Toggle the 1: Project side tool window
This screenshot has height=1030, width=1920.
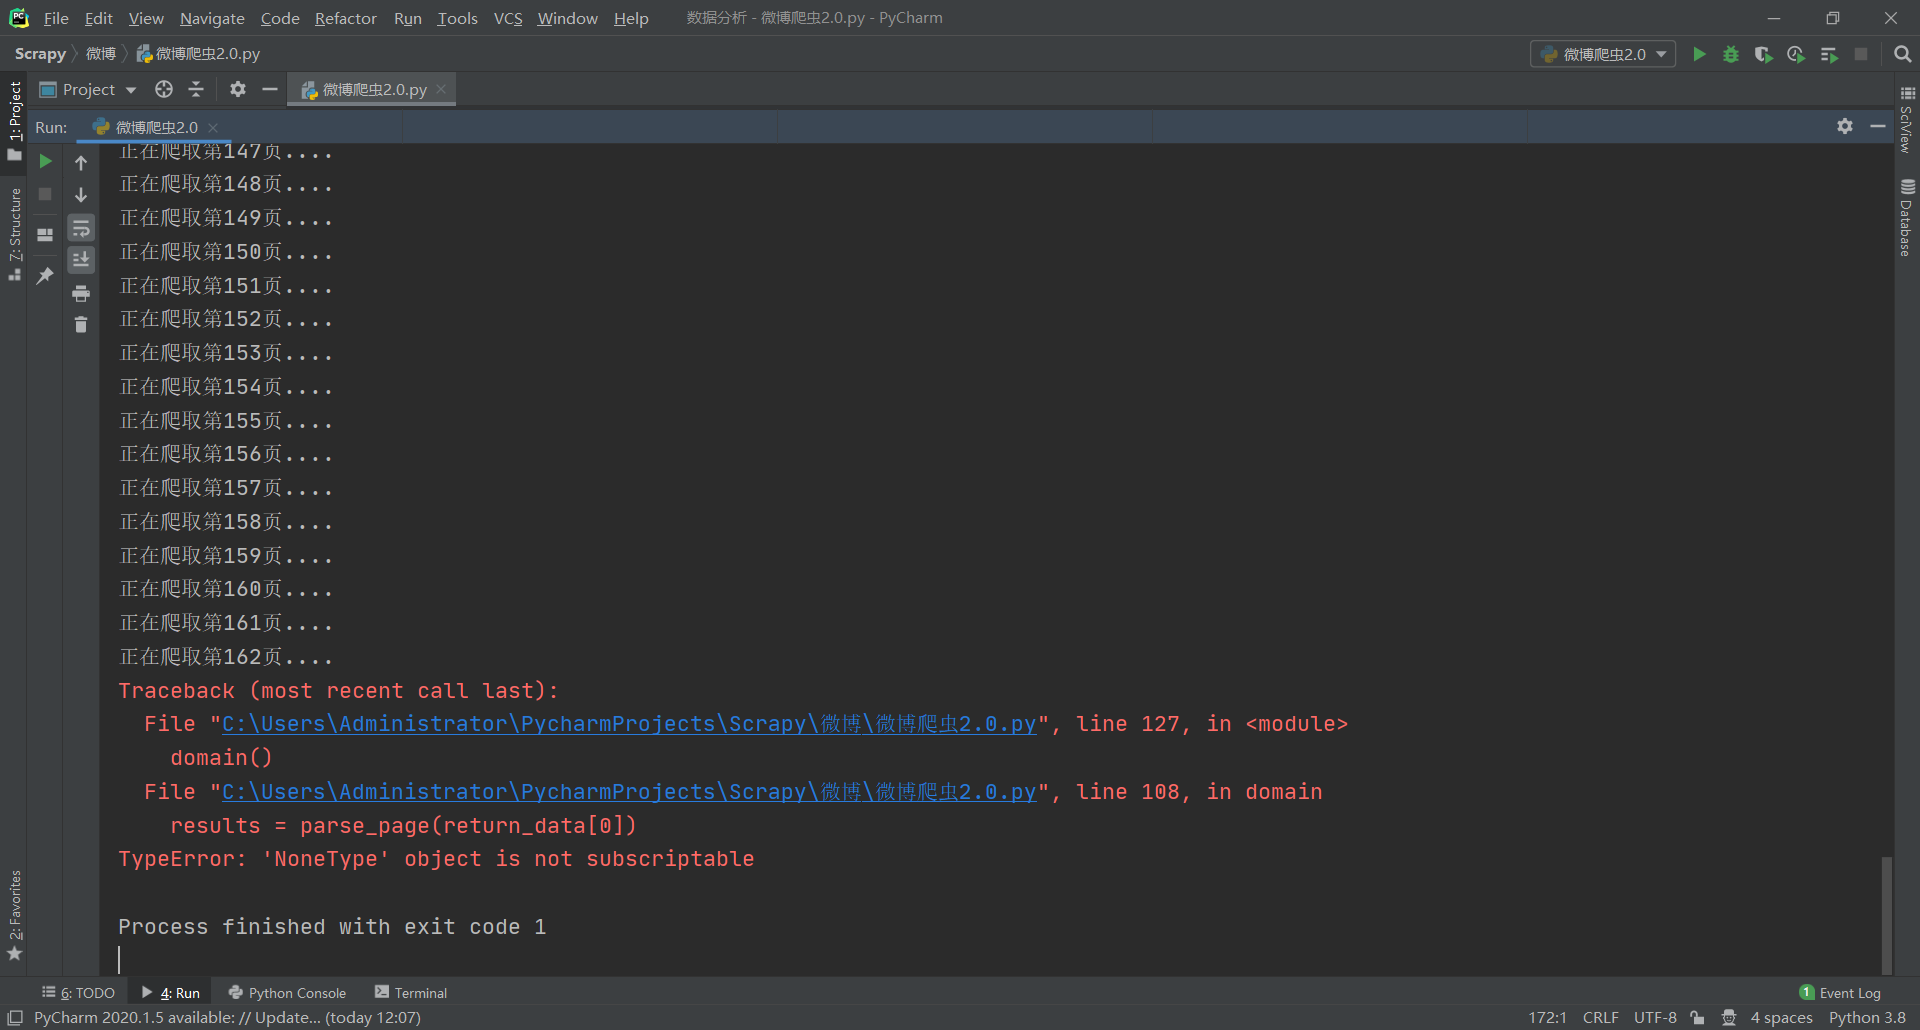point(14,120)
